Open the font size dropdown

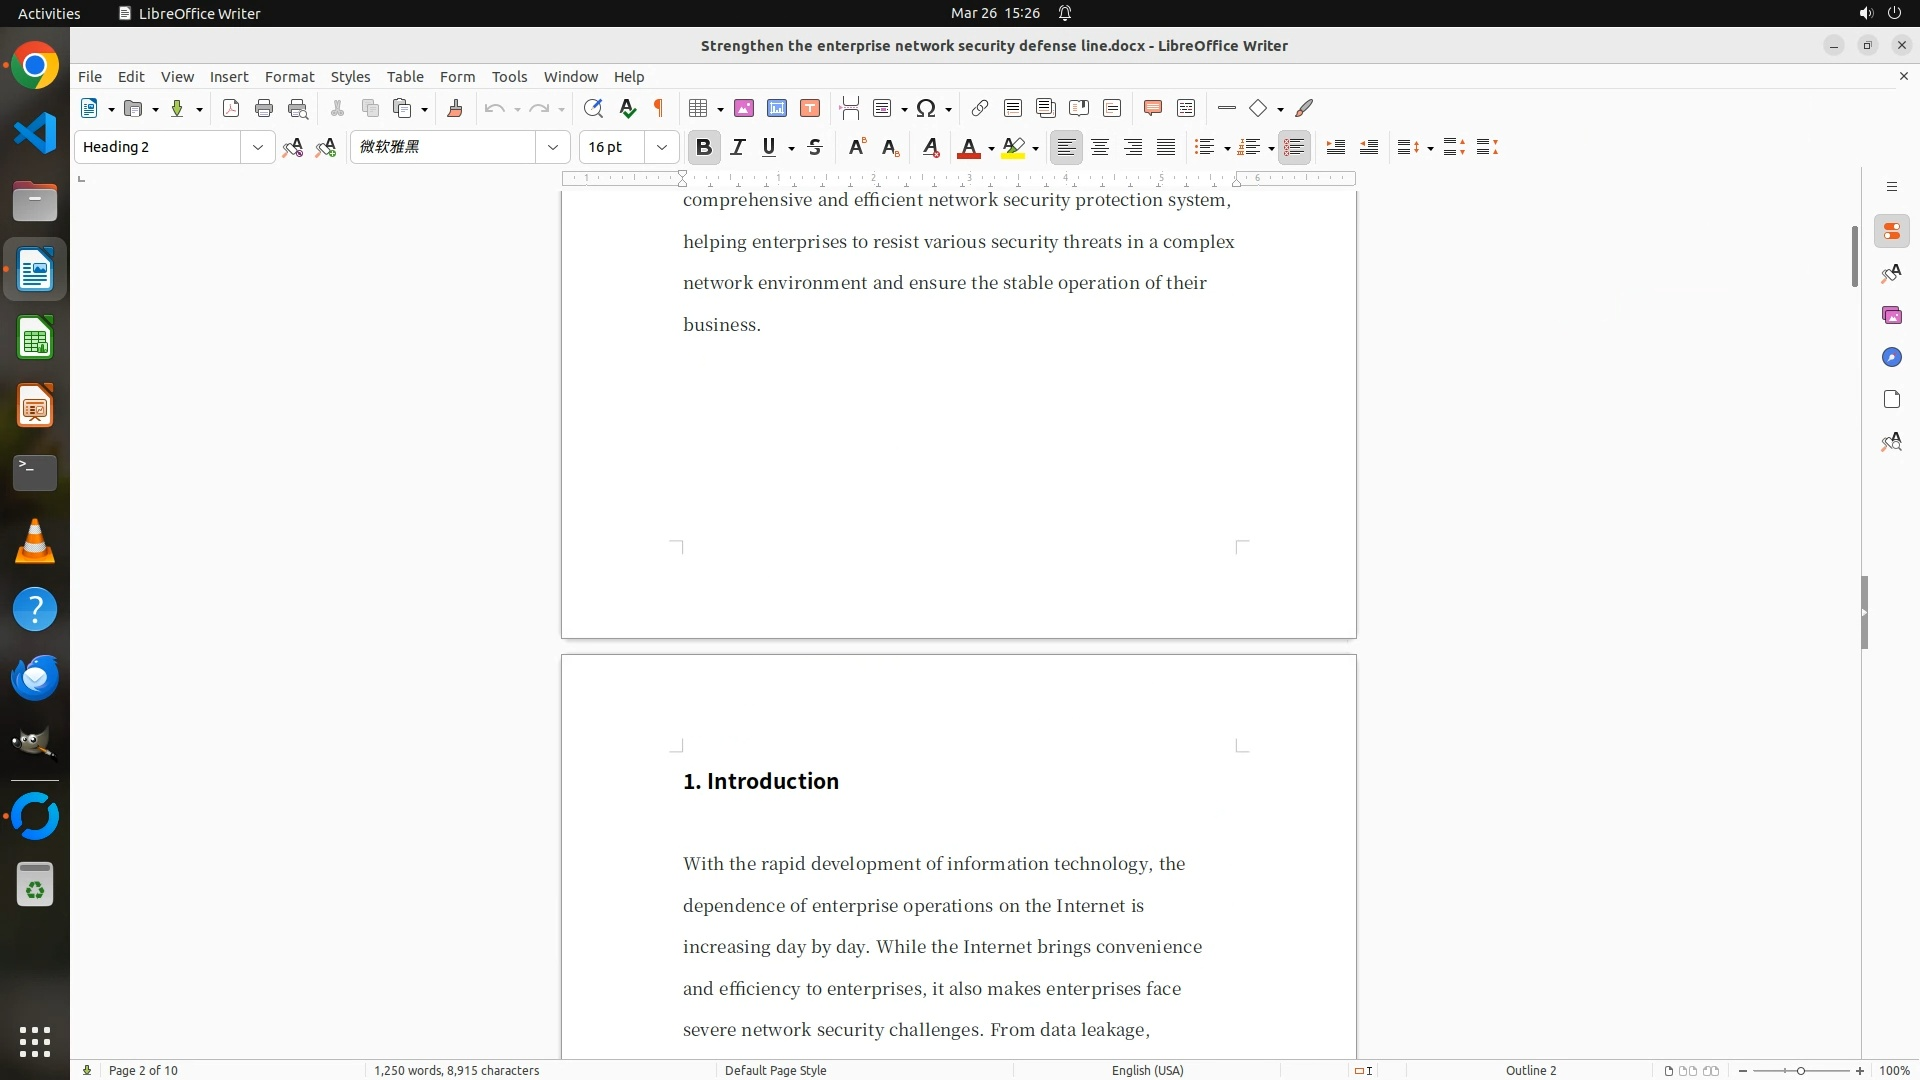click(661, 147)
